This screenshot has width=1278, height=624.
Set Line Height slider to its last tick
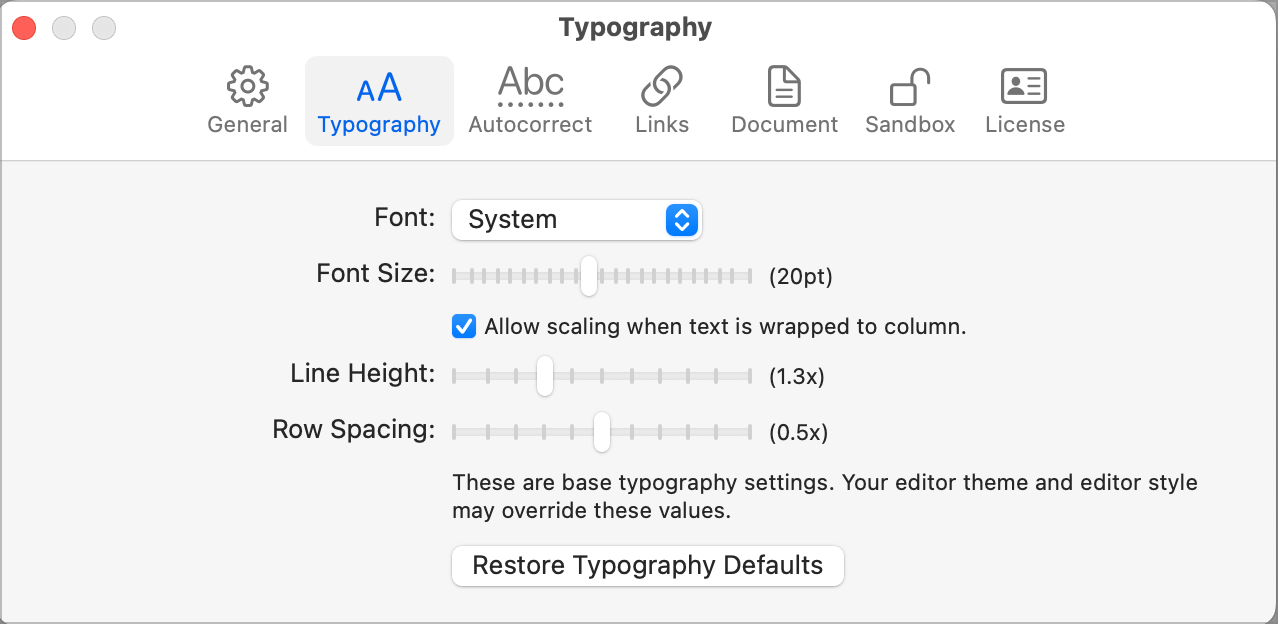tap(750, 376)
